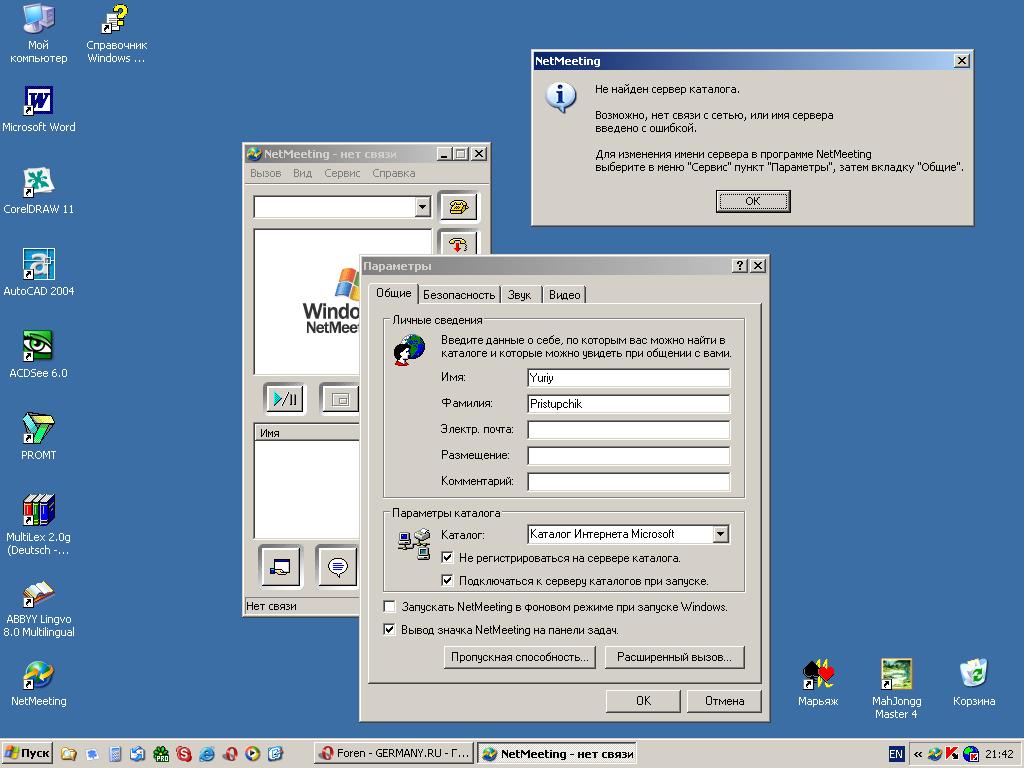
Task: Click the Opera icon in quick launch
Action: coord(229,754)
